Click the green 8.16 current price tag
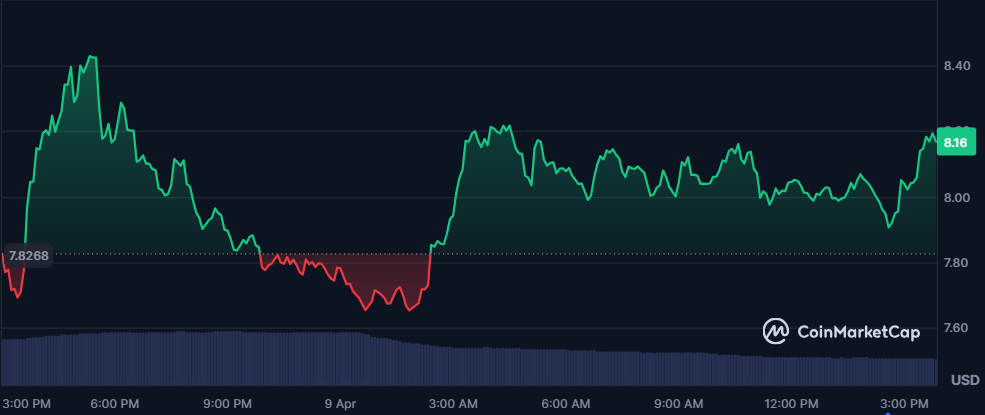 (954, 143)
